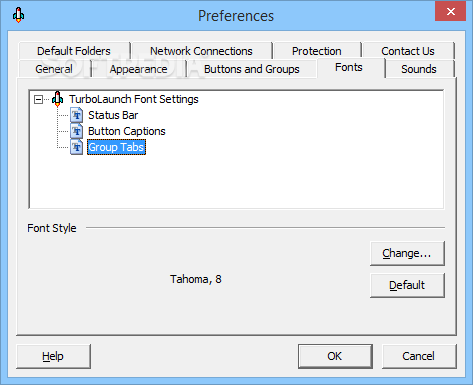Screen dimensions: 473x385
Task: Select the Status Bar tree item
Action: click(113, 115)
